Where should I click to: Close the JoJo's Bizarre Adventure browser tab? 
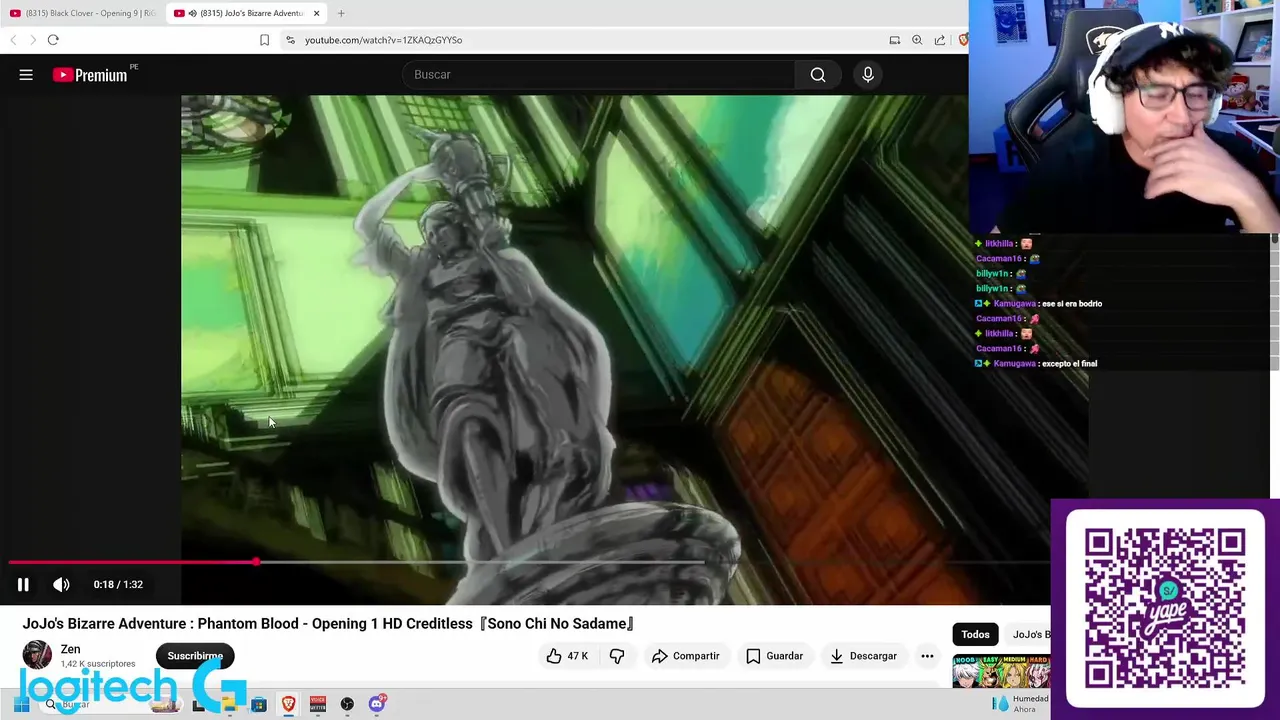(x=317, y=13)
